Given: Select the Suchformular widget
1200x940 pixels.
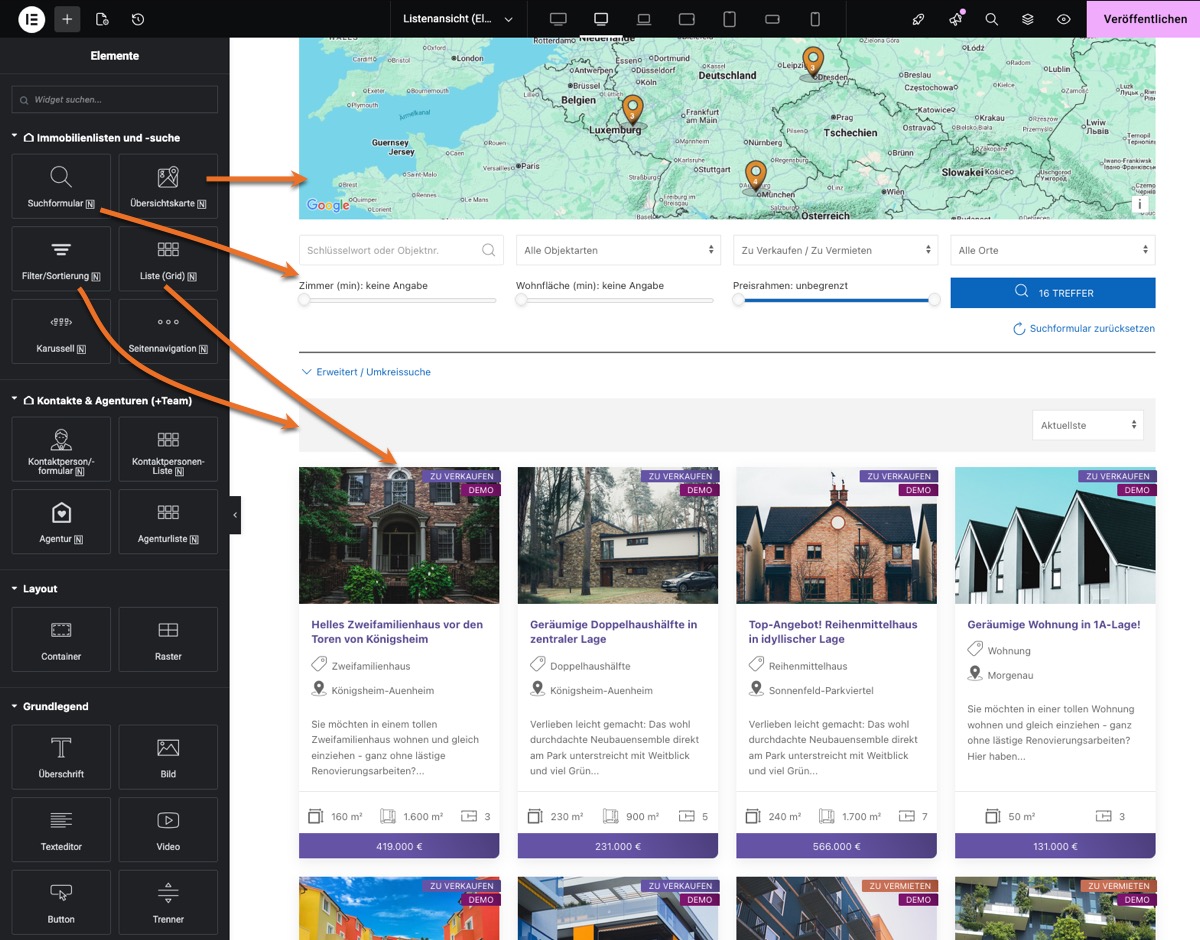Looking at the screenshot, I should [61, 187].
